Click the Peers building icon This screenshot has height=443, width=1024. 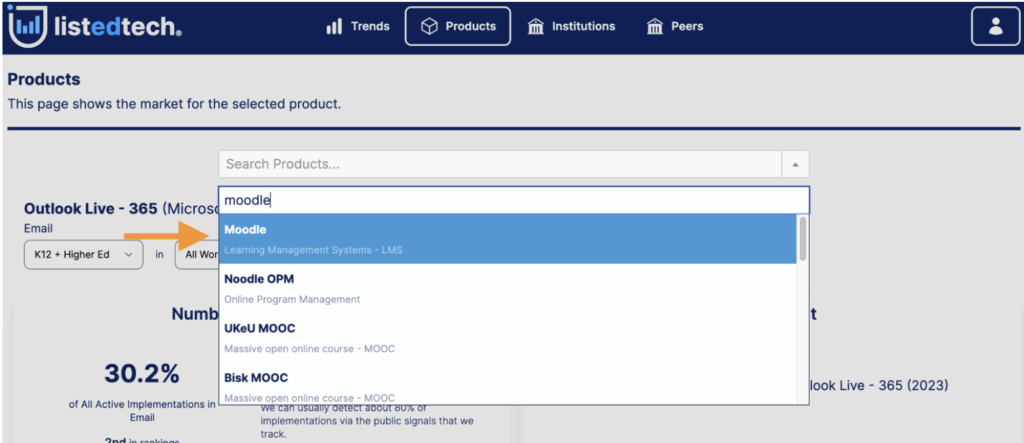(654, 27)
